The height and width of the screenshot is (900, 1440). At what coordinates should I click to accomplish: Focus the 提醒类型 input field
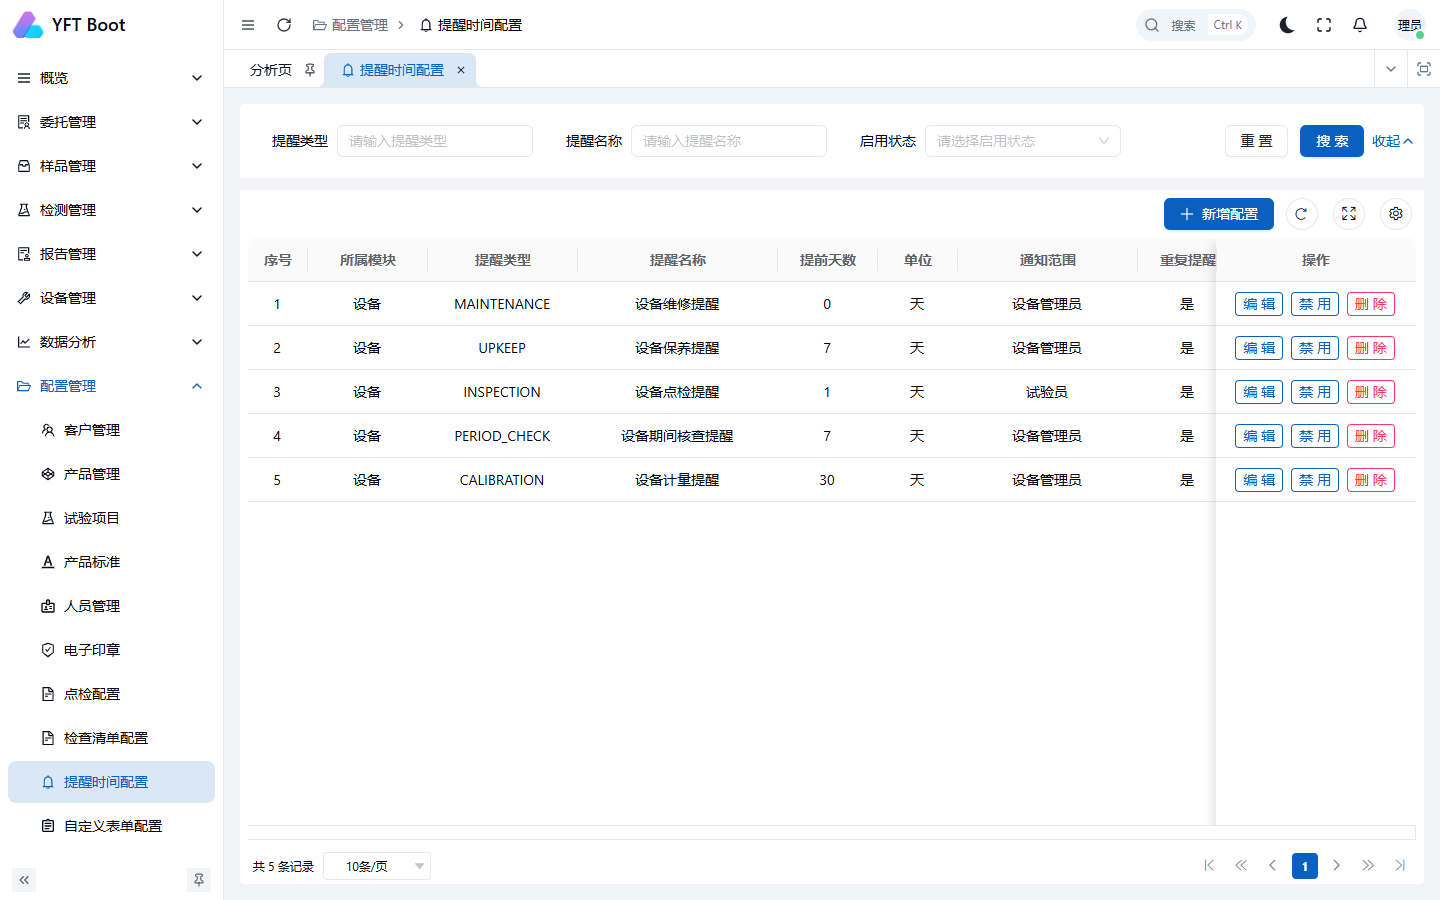click(435, 141)
